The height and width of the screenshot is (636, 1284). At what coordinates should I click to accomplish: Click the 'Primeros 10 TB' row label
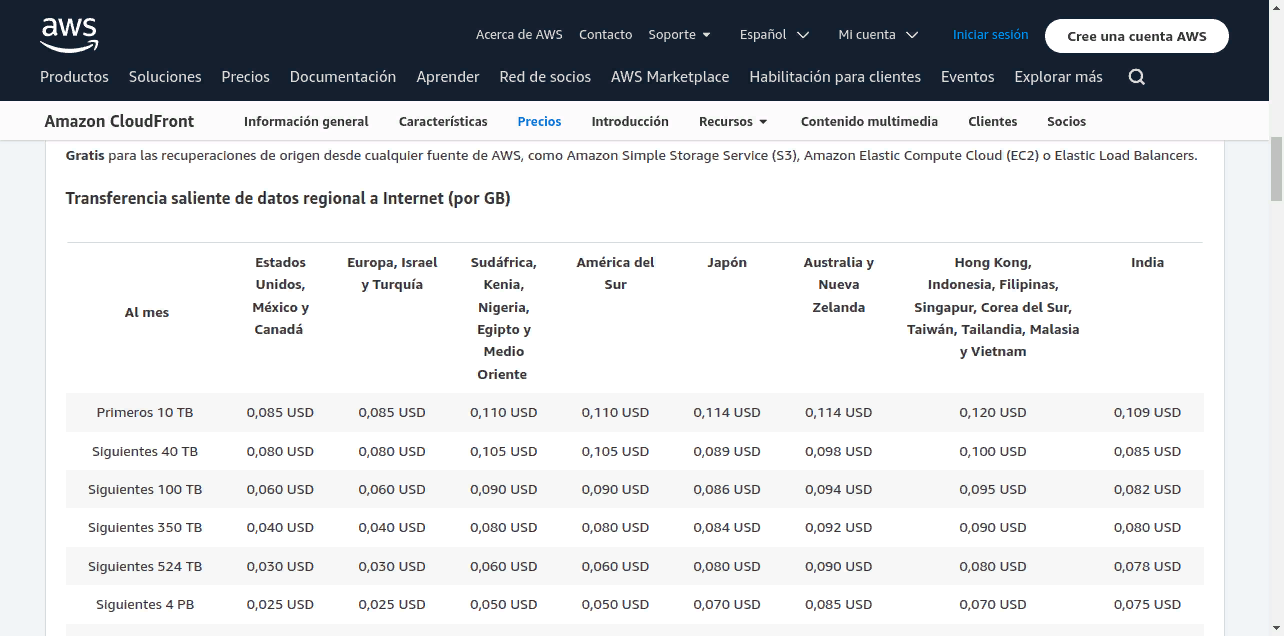145,412
